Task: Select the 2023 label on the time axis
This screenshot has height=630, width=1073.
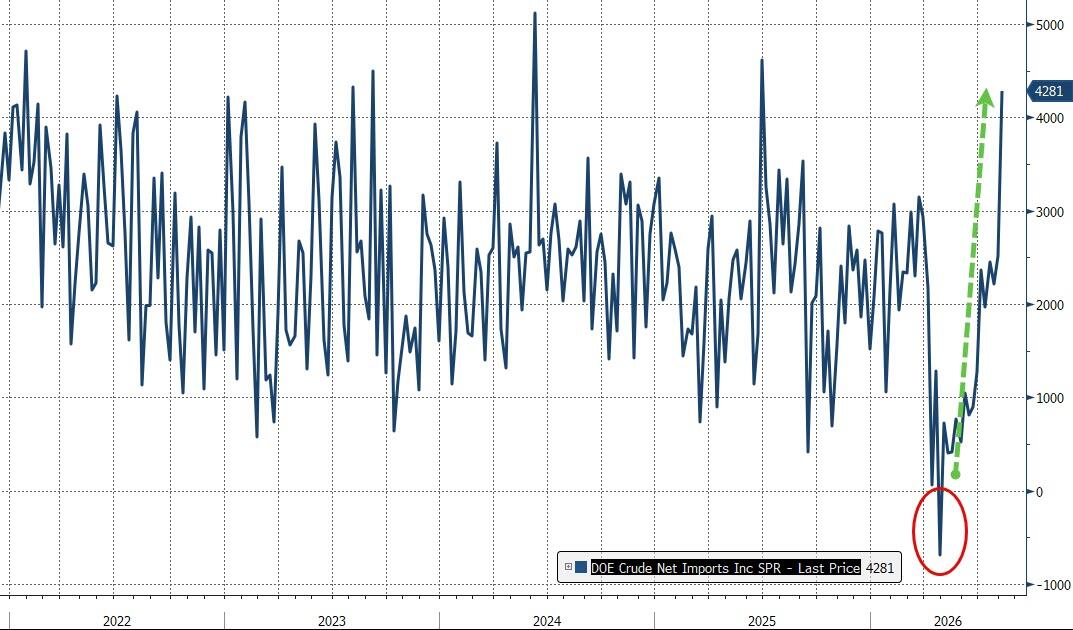Action: tap(332, 621)
